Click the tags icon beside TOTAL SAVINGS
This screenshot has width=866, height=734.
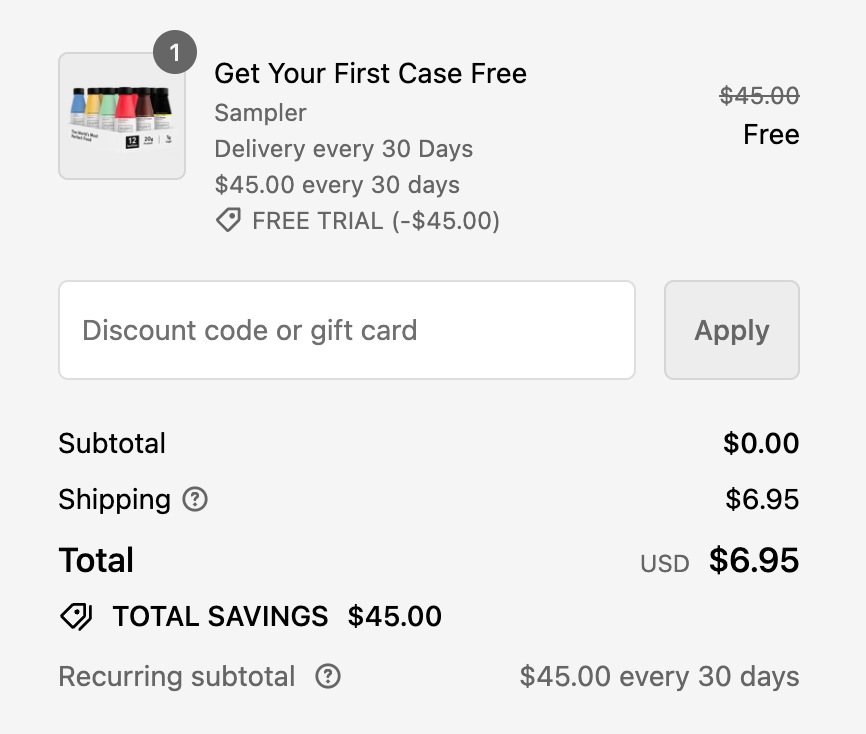coord(76,617)
